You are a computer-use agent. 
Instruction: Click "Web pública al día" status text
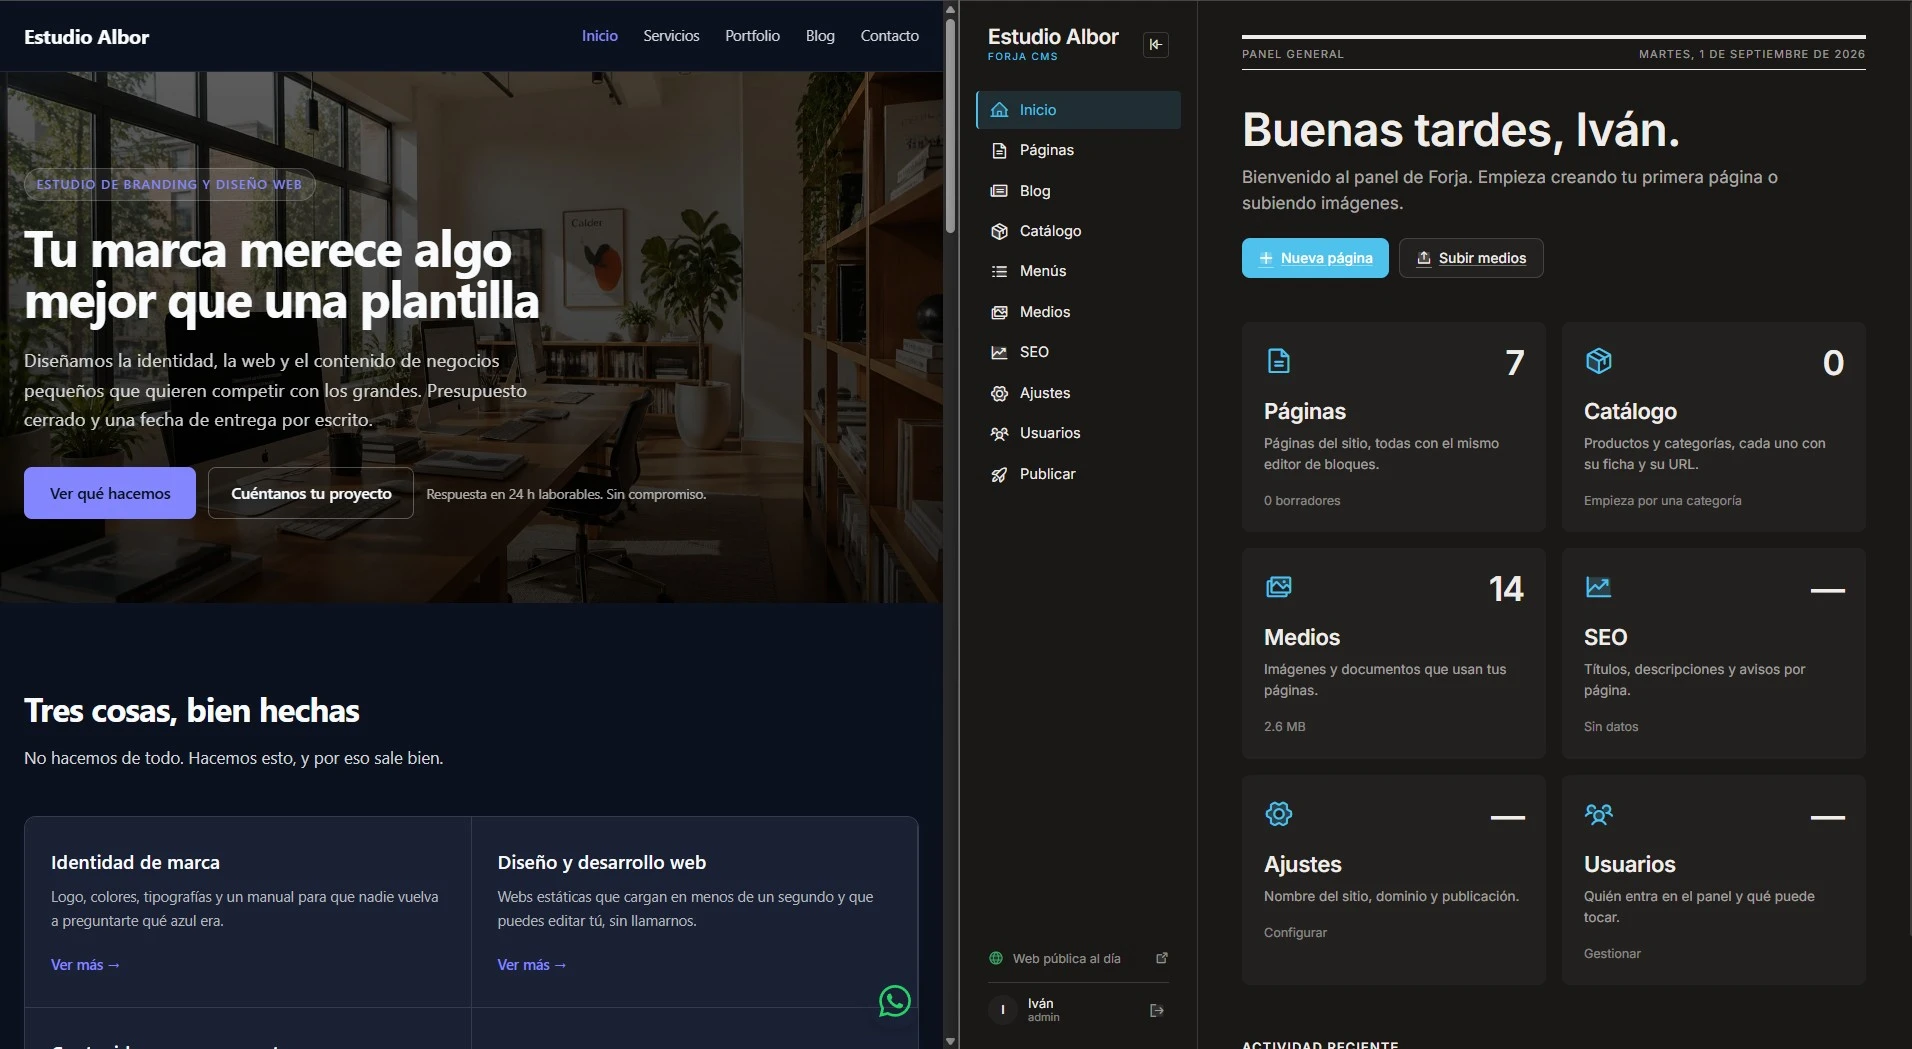click(1066, 958)
